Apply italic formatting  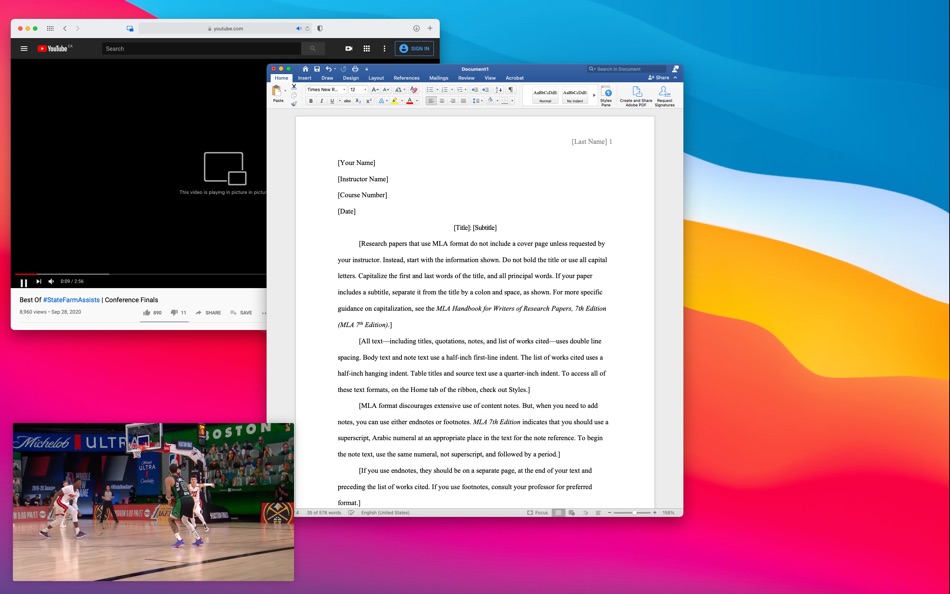[x=321, y=101]
